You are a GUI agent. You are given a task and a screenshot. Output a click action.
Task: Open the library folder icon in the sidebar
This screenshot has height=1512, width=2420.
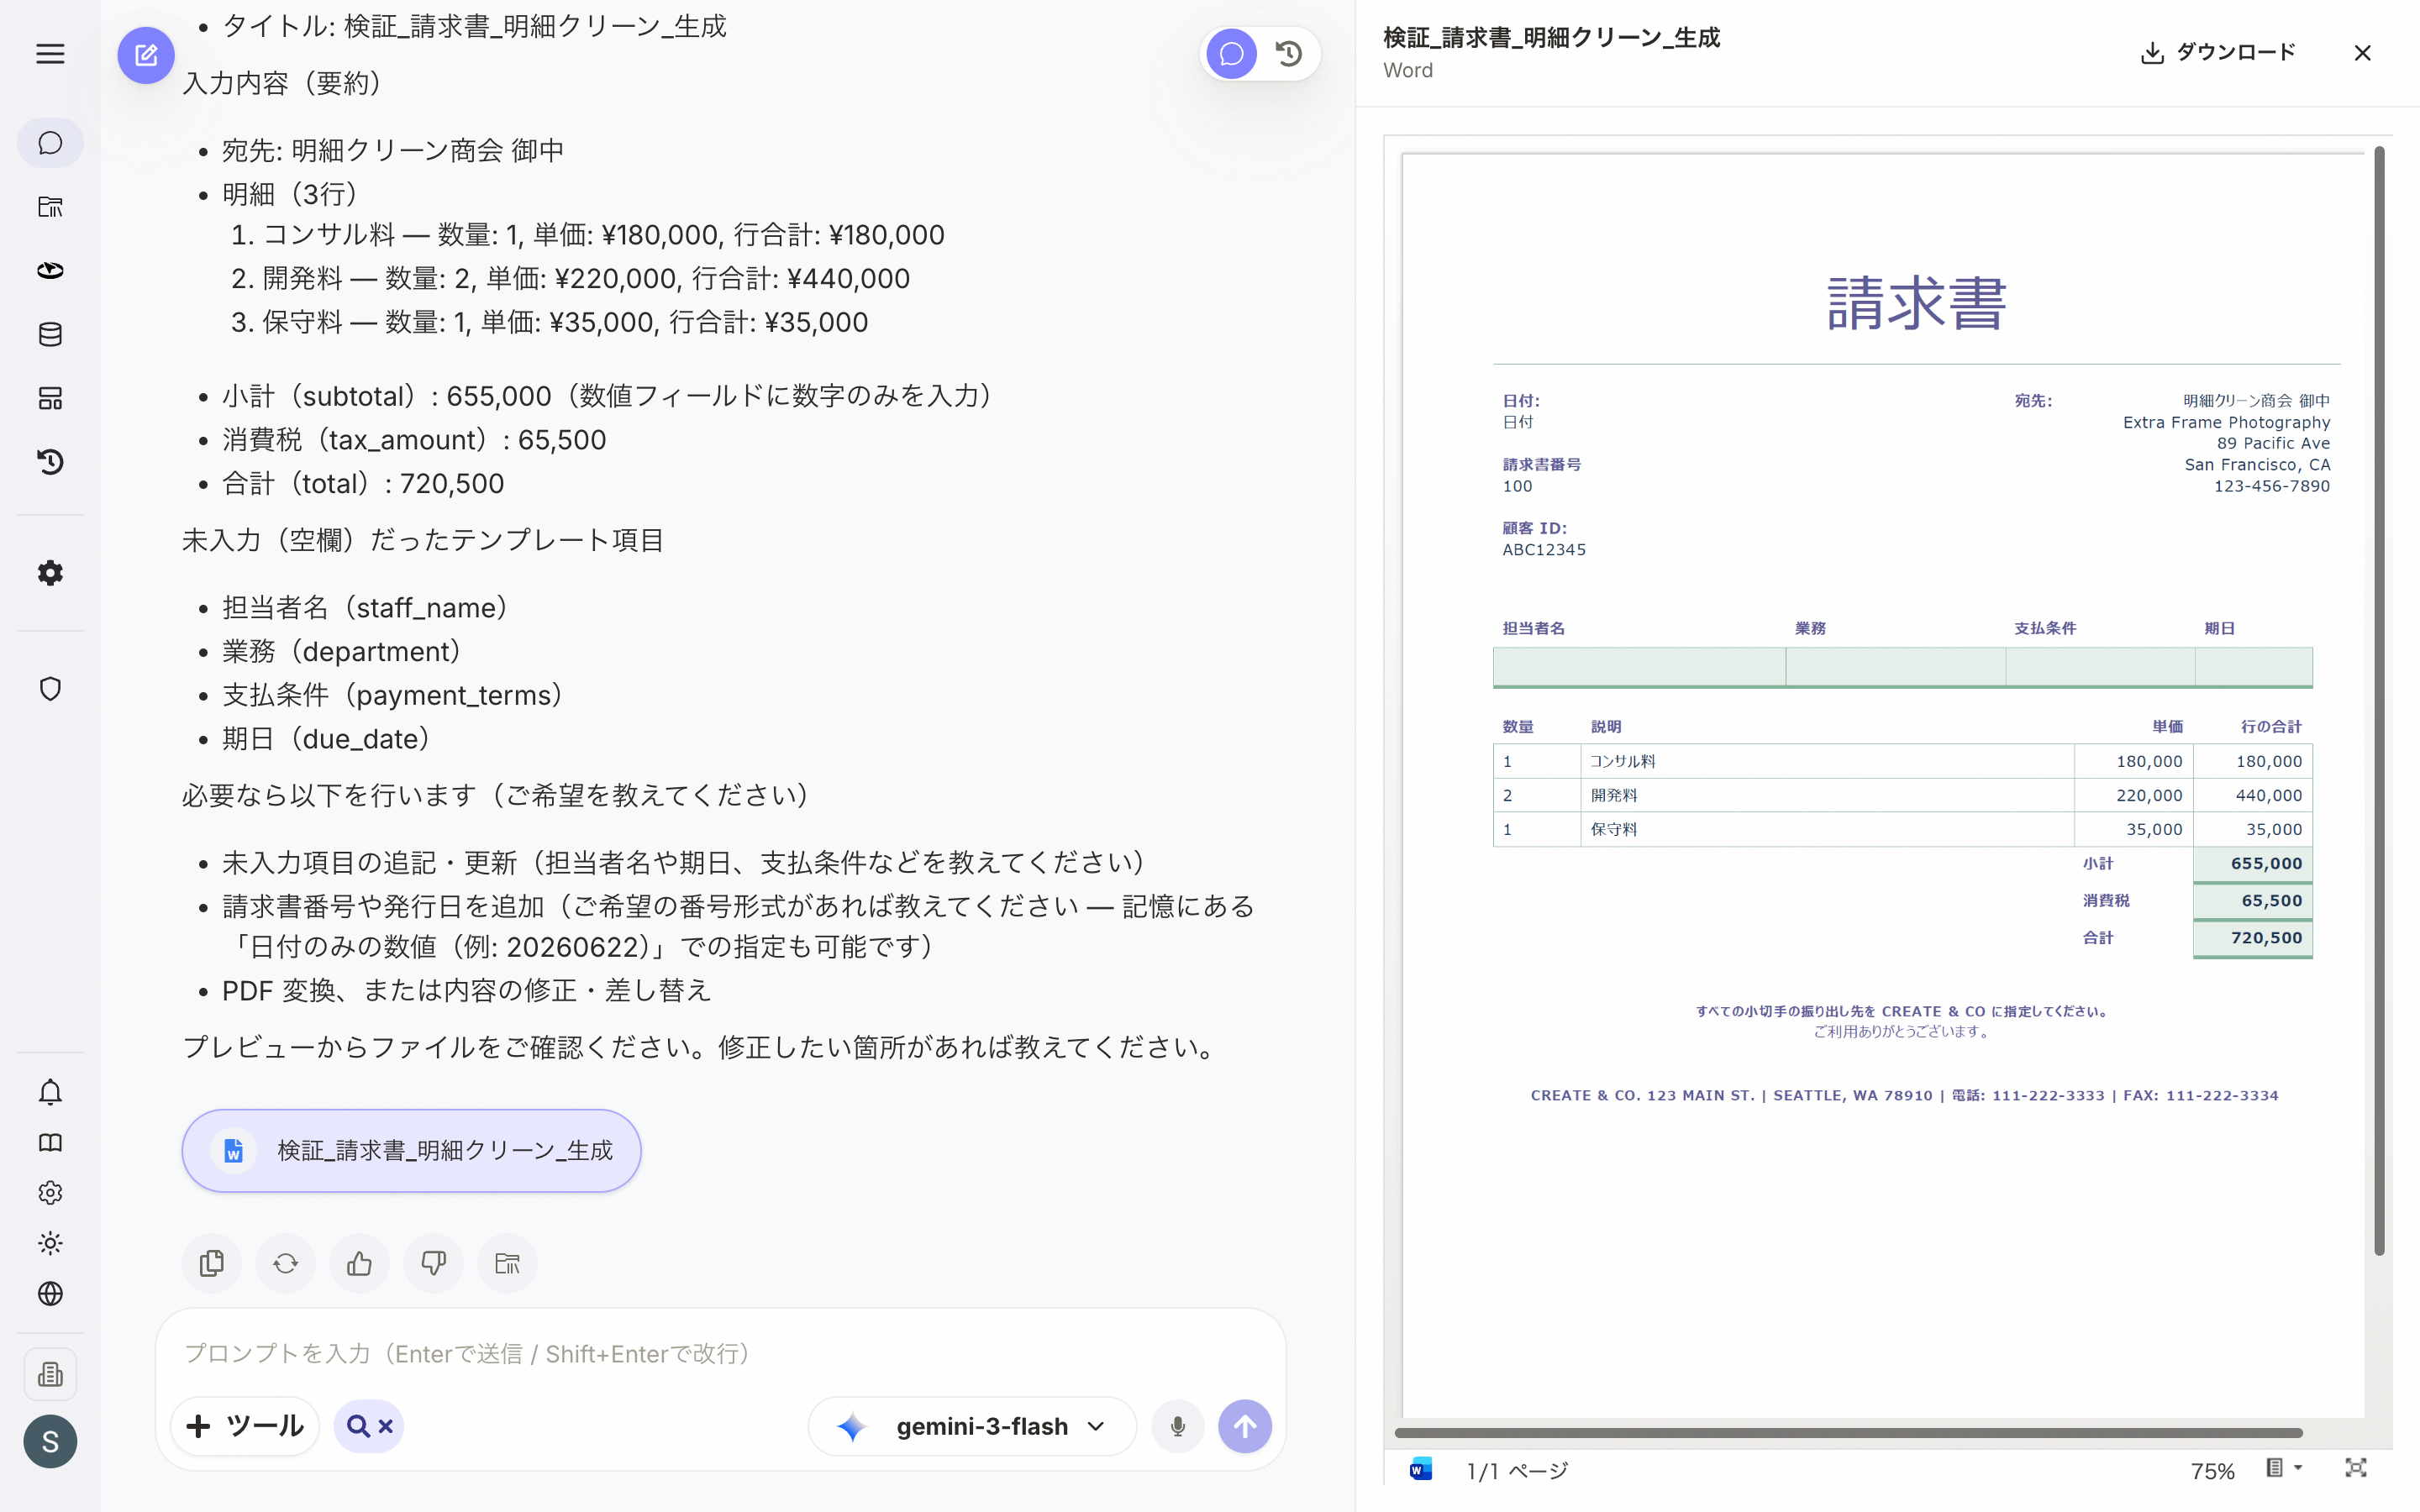pos(50,207)
